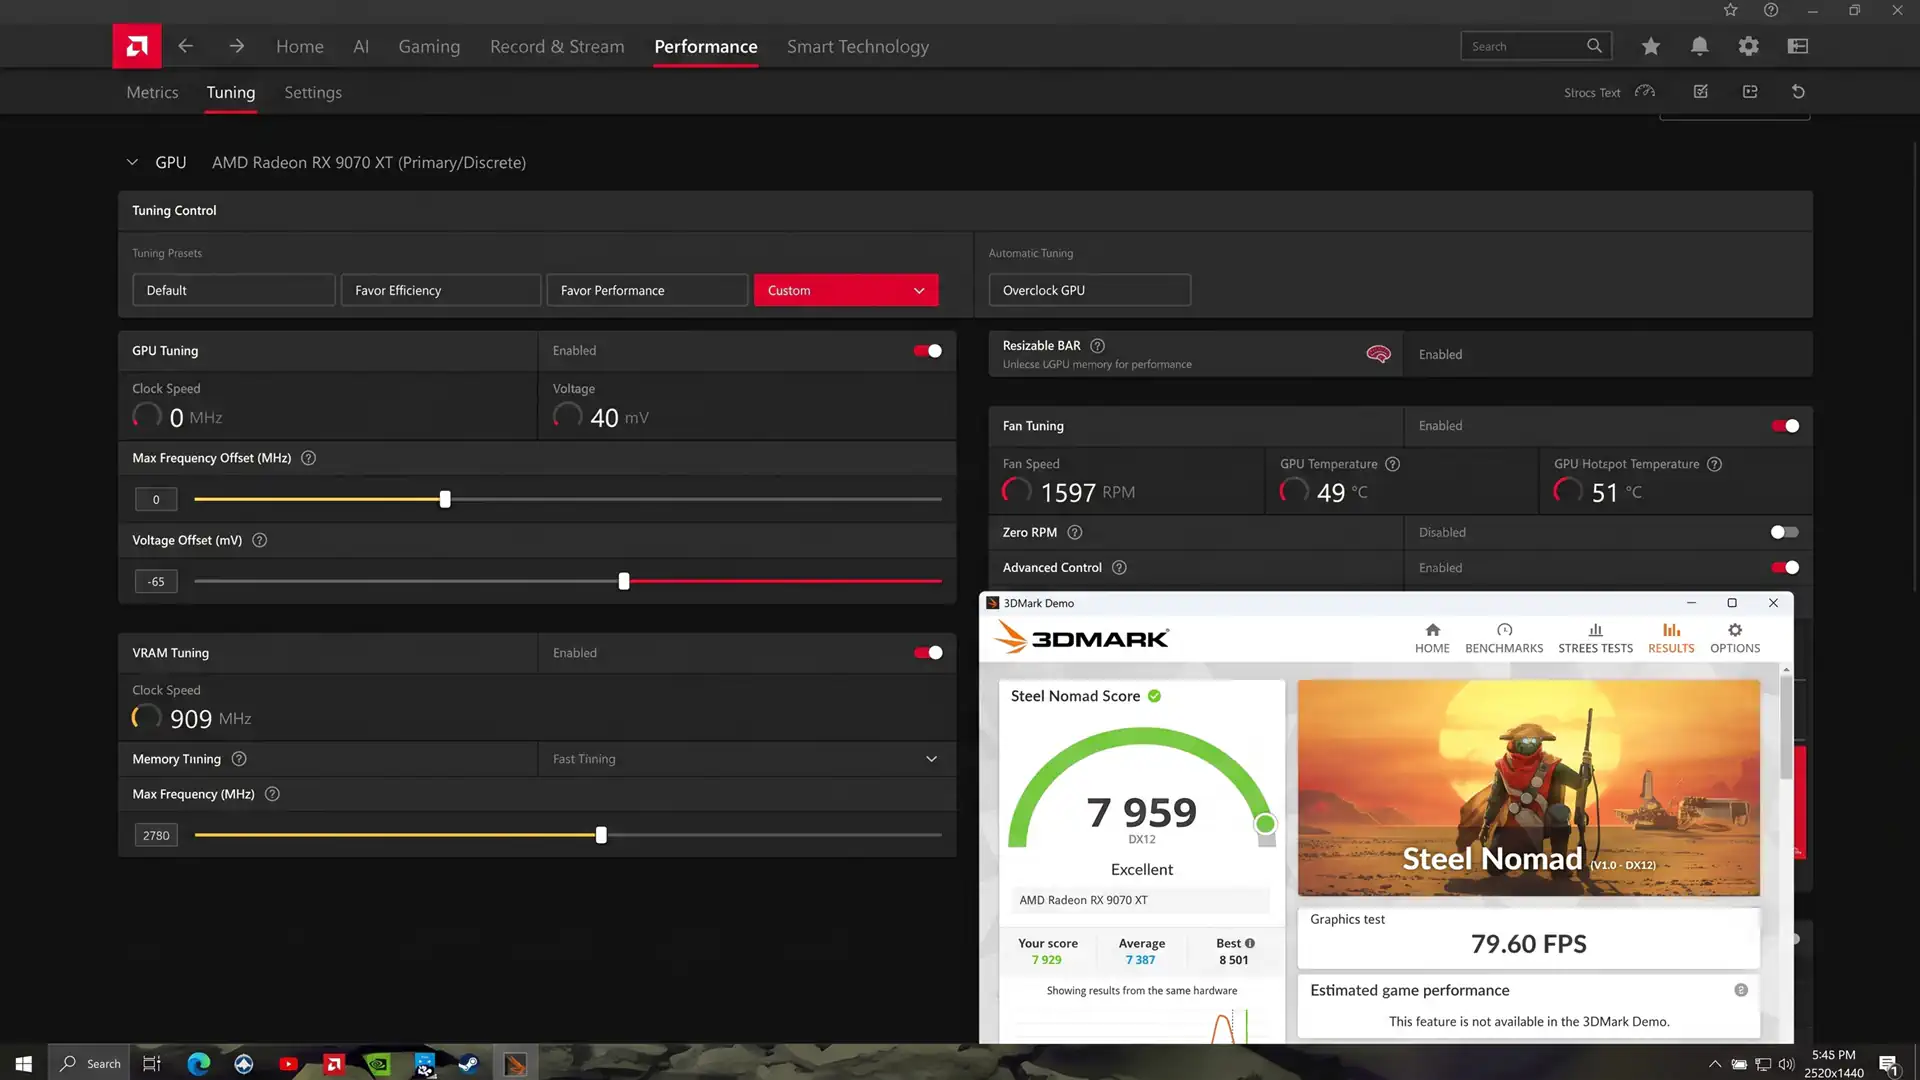Click Estimated game performance help icon
The width and height of the screenshot is (1920, 1080).
1741,990
